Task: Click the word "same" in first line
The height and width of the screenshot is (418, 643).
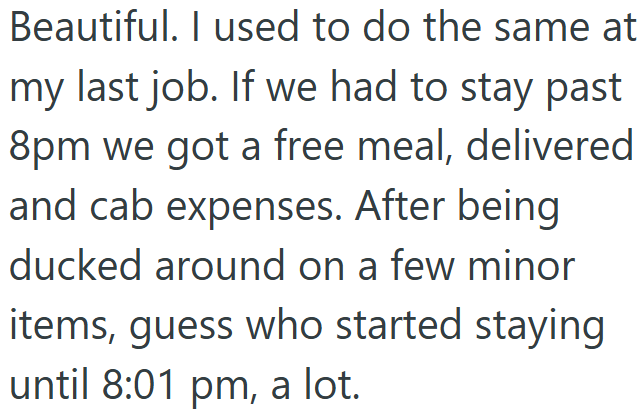Action: tap(537, 29)
